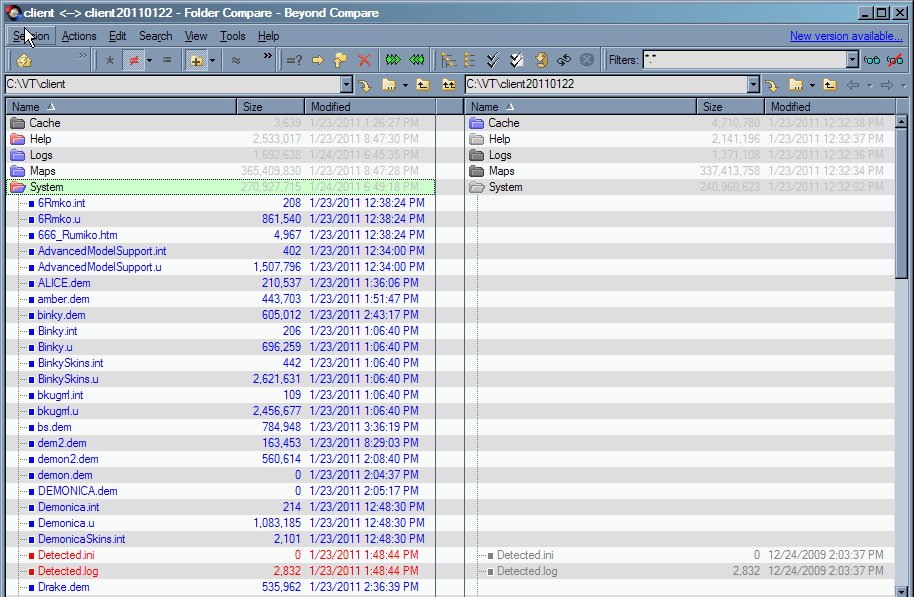Click the Compare Contents (=?) toolbar icon
The width and height of the screenshot is (914, 597).
point(294,60)
